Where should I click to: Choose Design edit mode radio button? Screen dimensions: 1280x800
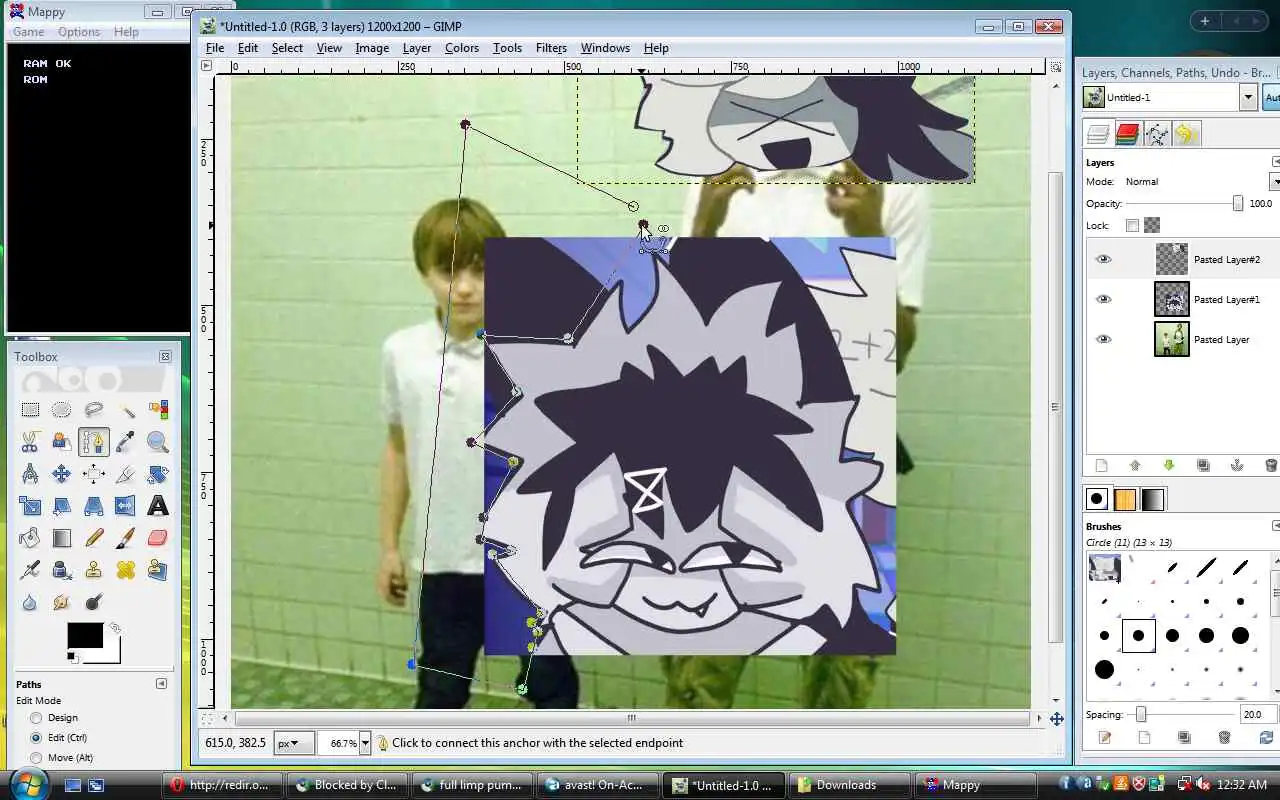[37, 718]
